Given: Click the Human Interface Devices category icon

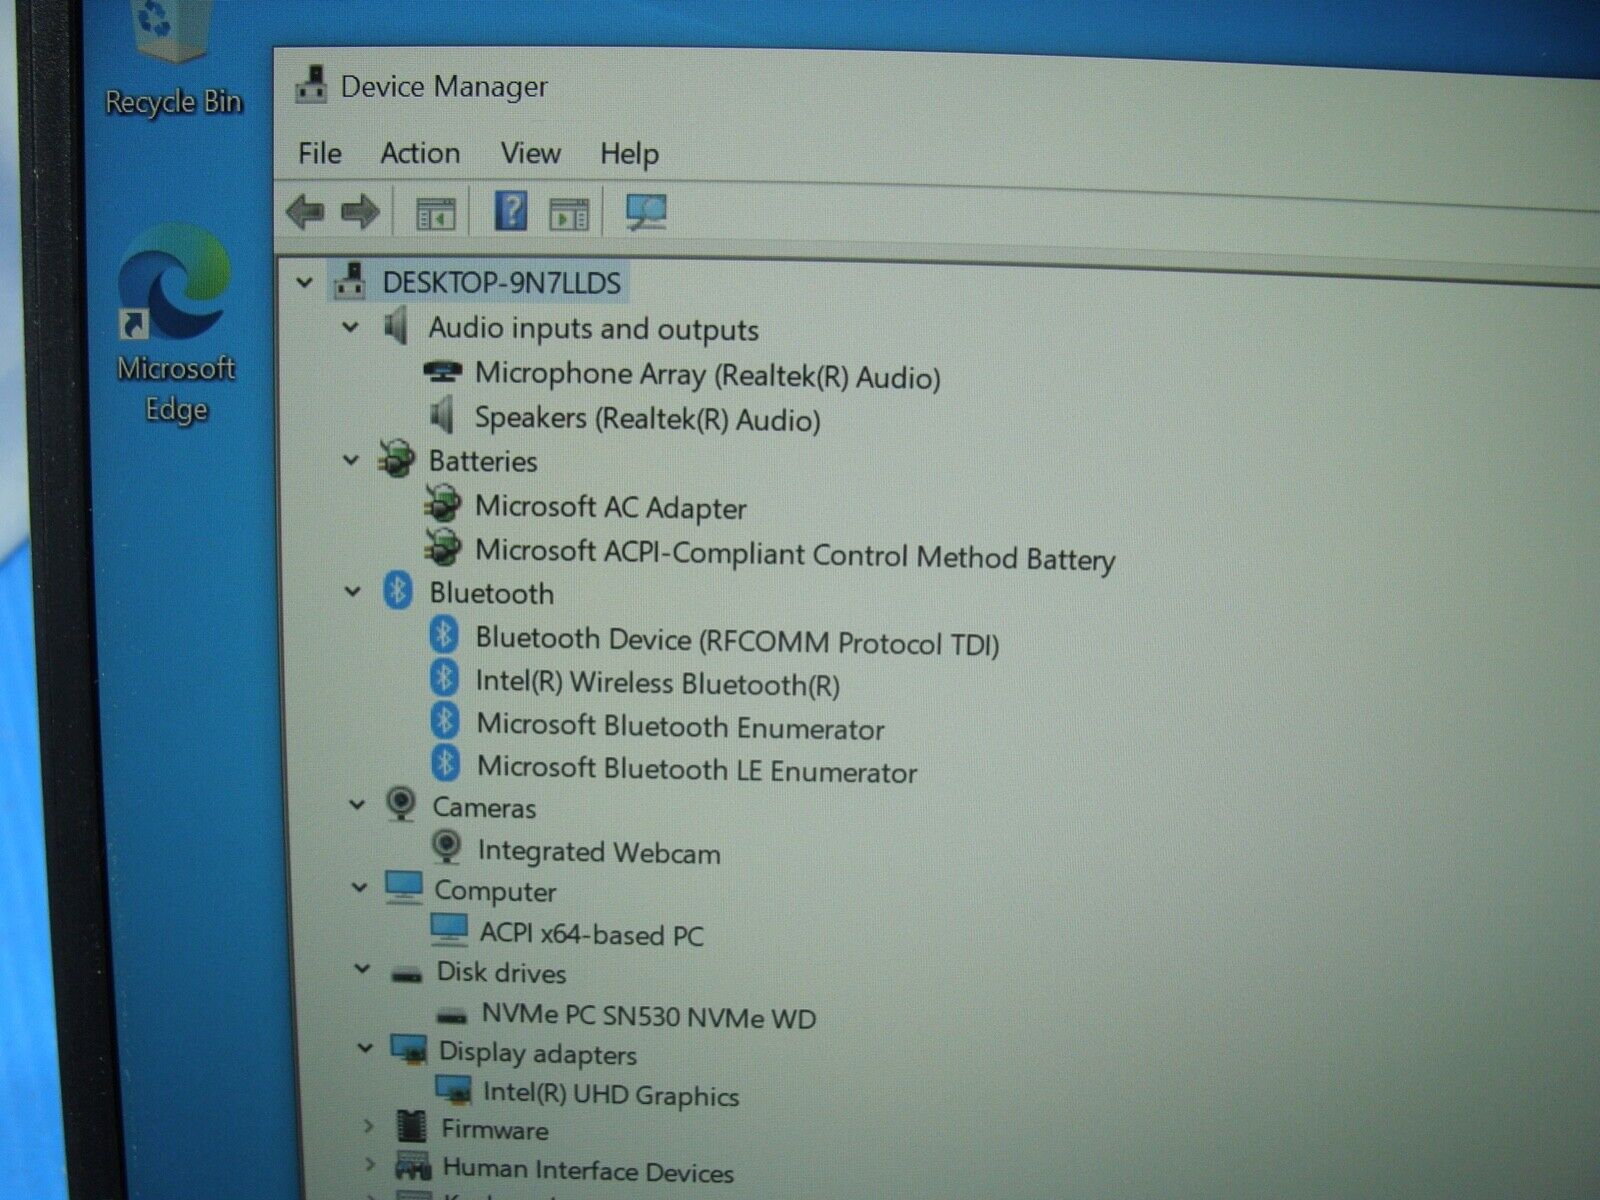Looking at the screenshot, I should 413,1166.
